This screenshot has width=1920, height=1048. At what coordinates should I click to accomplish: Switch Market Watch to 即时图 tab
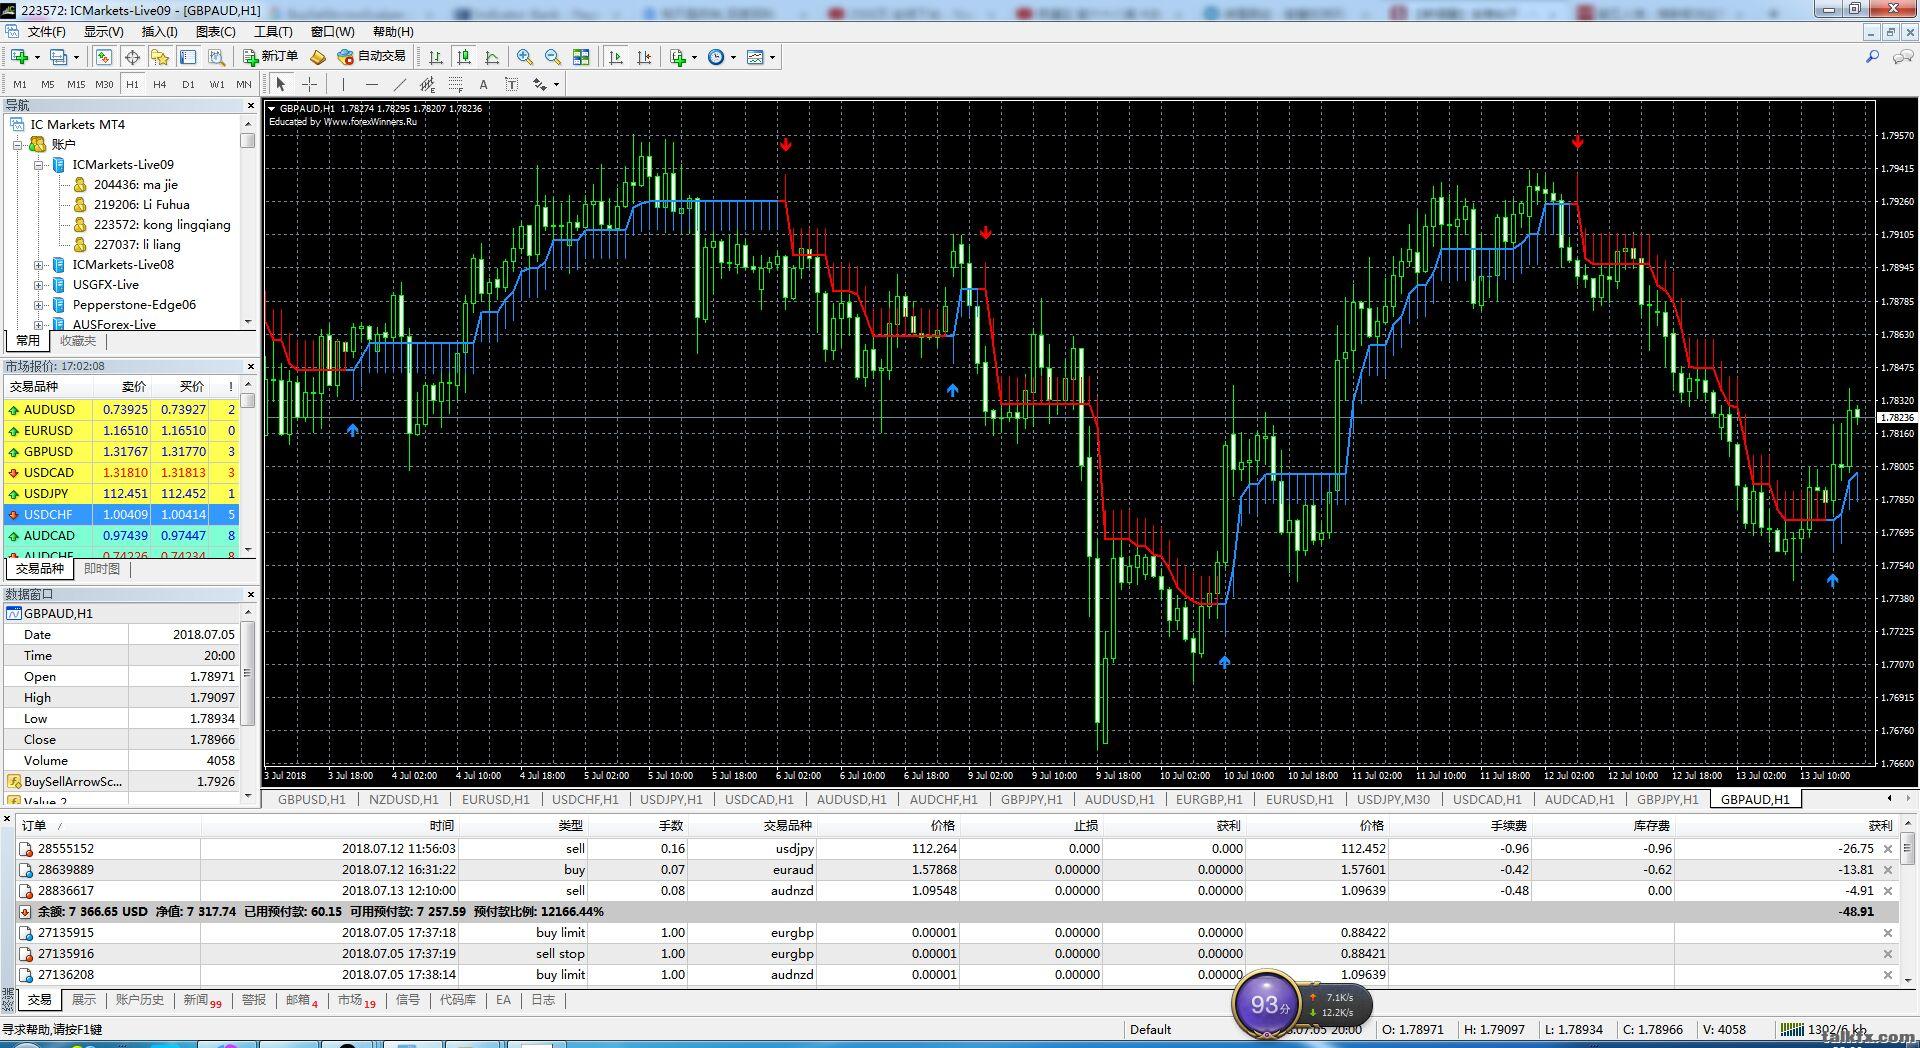point(101,569)
